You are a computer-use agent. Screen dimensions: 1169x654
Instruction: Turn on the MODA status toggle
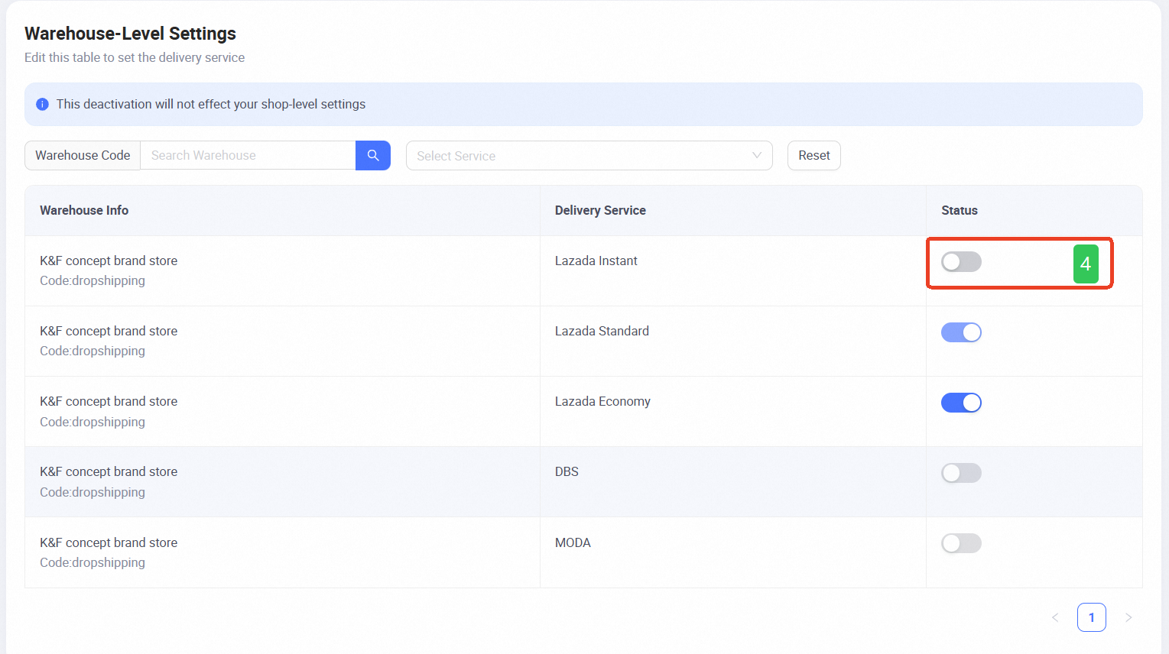961,542
